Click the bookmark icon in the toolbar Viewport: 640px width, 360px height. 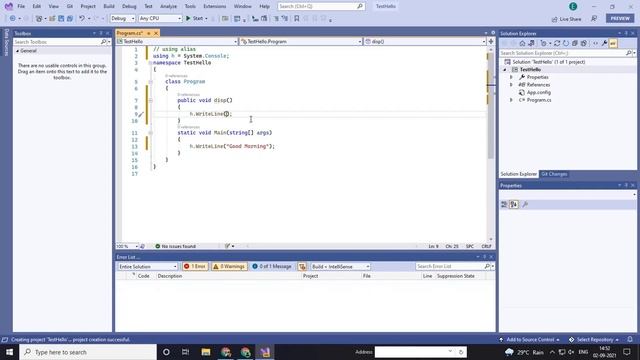297,18
